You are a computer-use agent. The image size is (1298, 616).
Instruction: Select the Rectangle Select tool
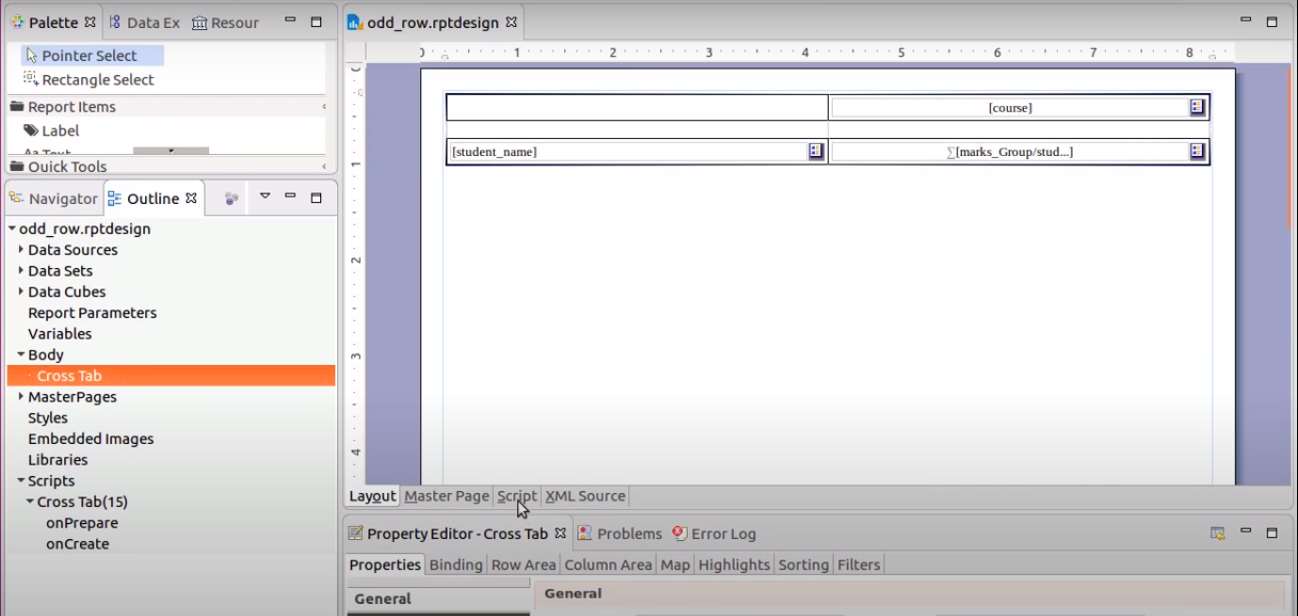[97, 80]
